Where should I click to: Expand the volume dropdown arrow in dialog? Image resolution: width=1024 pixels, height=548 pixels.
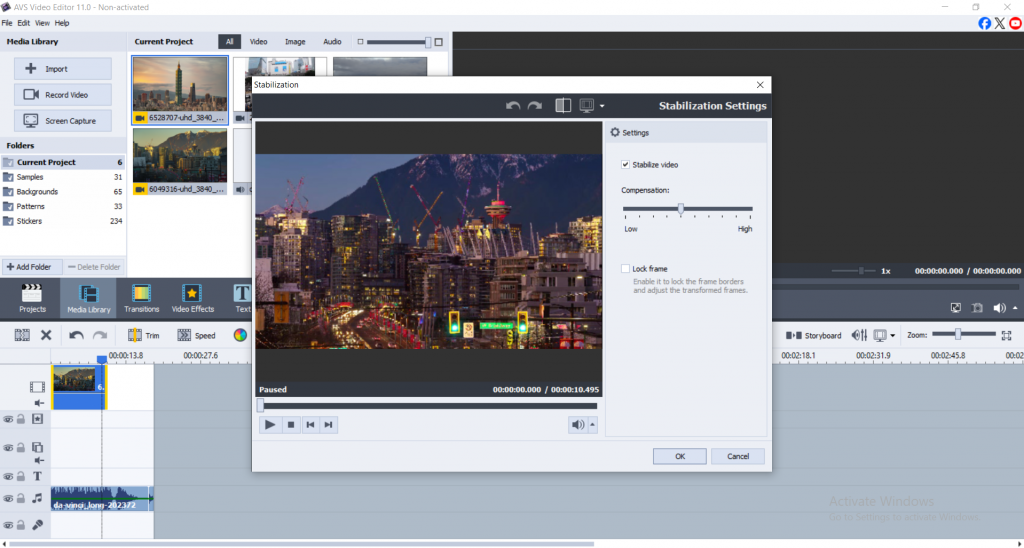593,425
